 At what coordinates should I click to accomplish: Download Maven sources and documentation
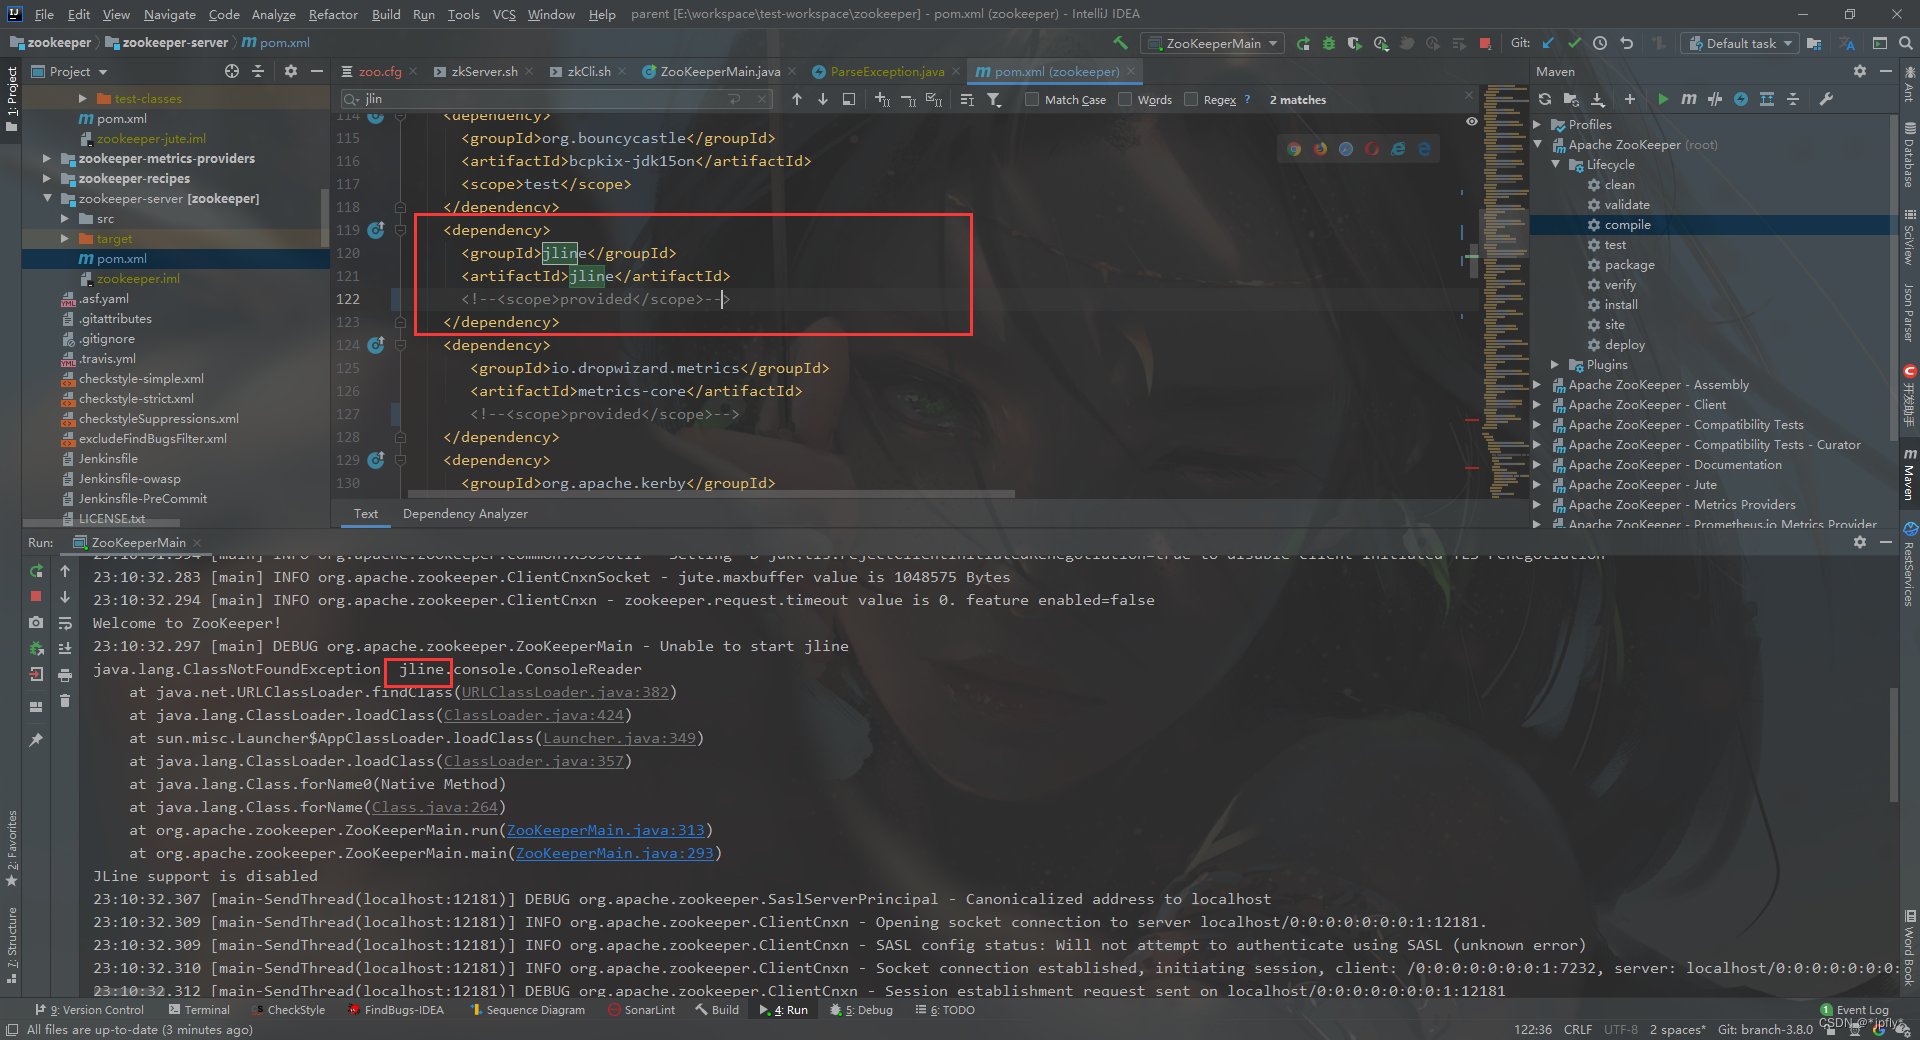tap(1598, 99)
